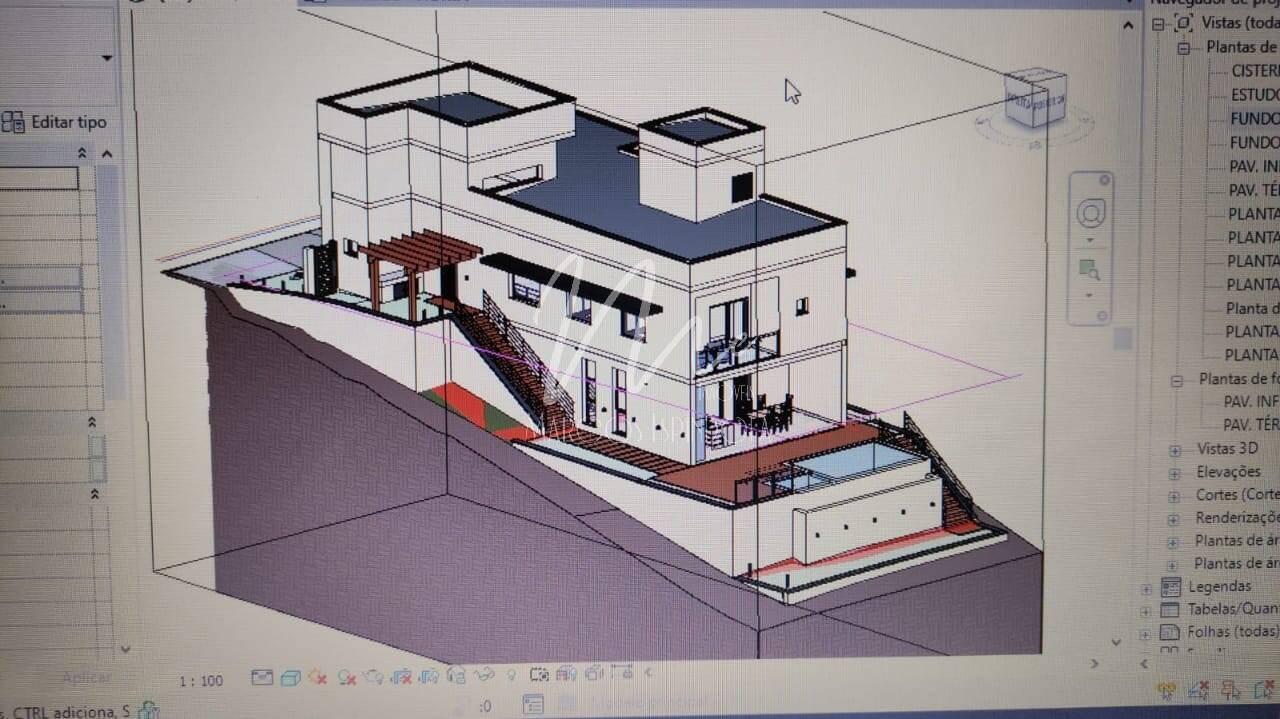The height and width of the screenshot is (719, 1280).
Task: Collapse the Plantas de forro node
Action: (x=1177, y=380)
